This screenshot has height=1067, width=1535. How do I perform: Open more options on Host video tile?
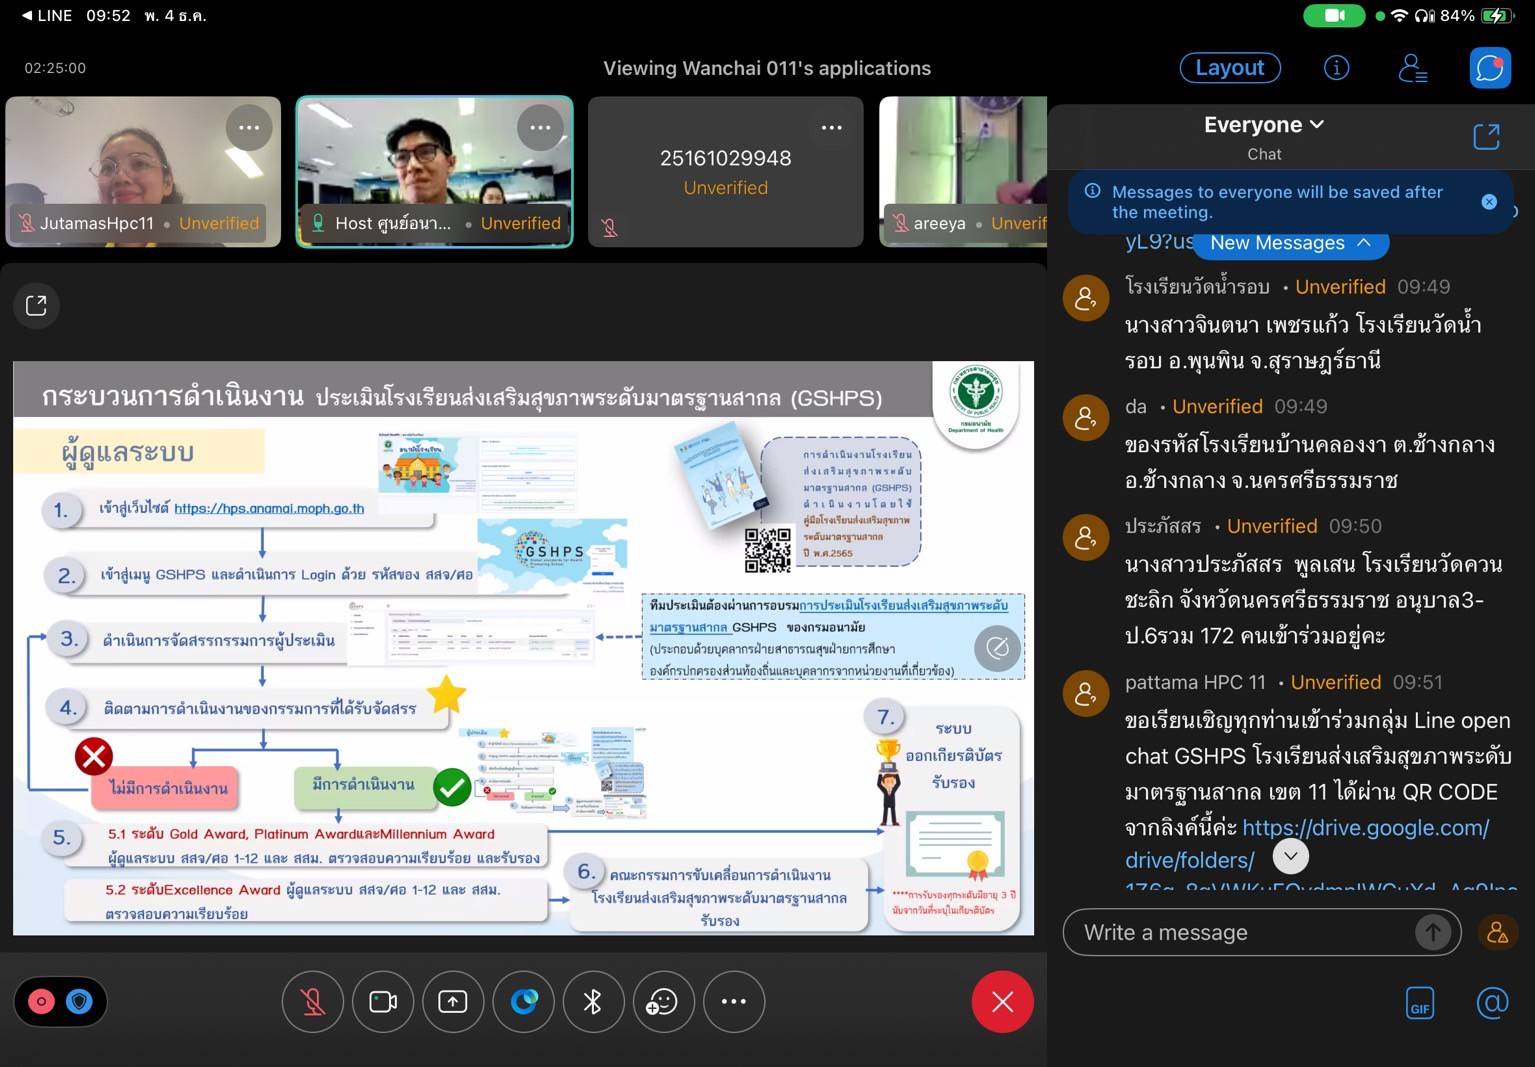pyautogui.click(x=541, y=128)
